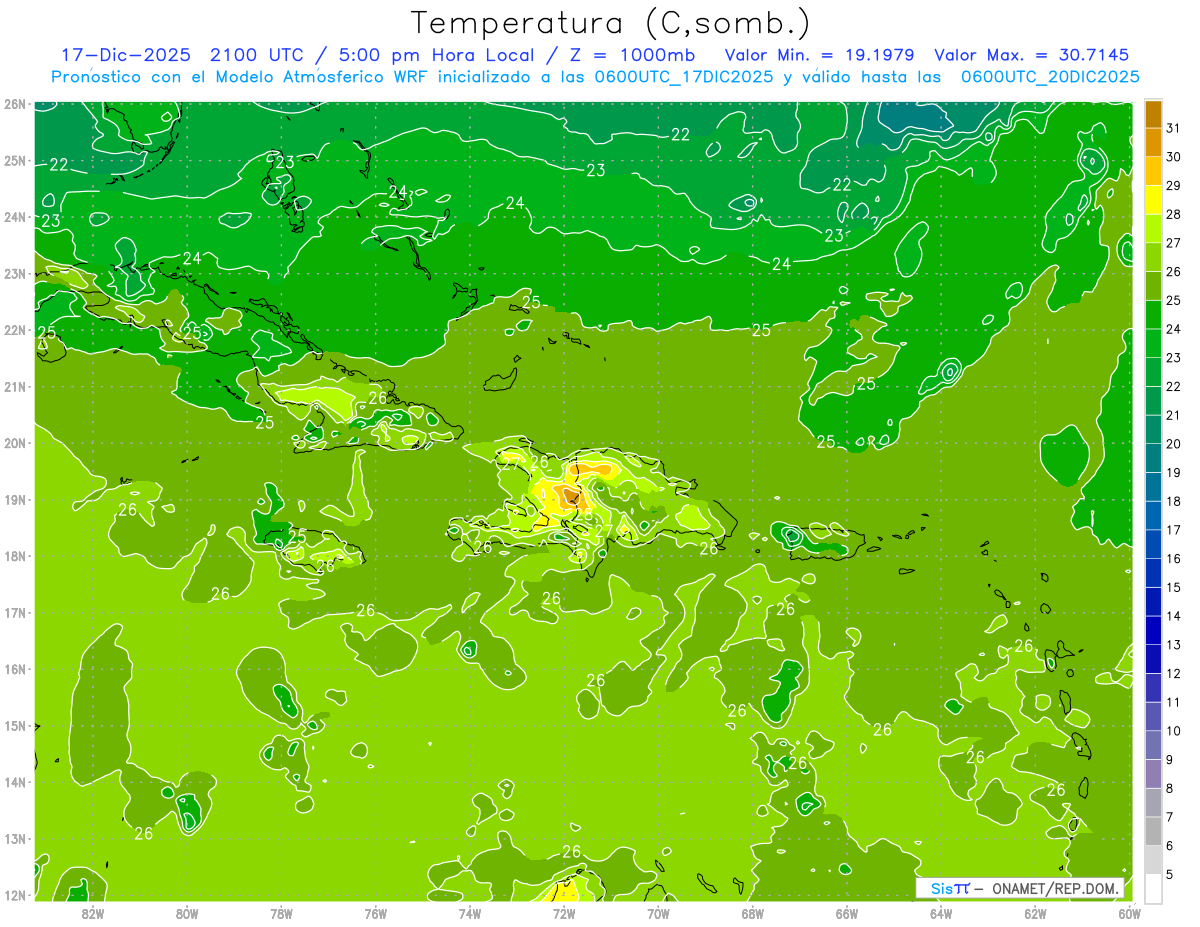Pick the dark blue swatch between 14 and 15

point(1153,602)
